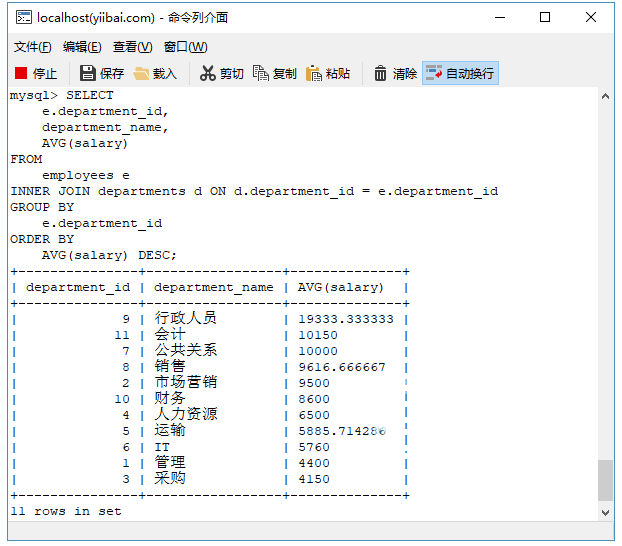
Task: Click the 'mysql> SELECT' prompt line
Action: (x=62, y=96)
